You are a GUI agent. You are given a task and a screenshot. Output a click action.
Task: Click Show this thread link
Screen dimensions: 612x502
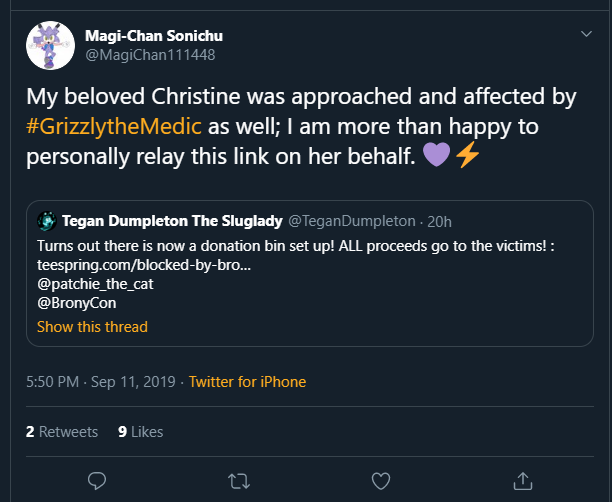pos(92,327)
